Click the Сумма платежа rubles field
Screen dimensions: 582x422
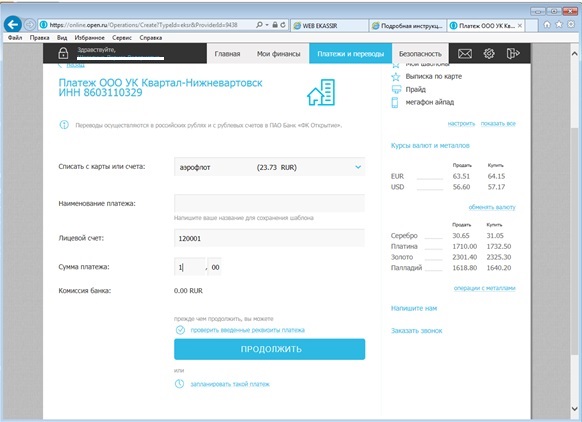[x=189, y=266]
